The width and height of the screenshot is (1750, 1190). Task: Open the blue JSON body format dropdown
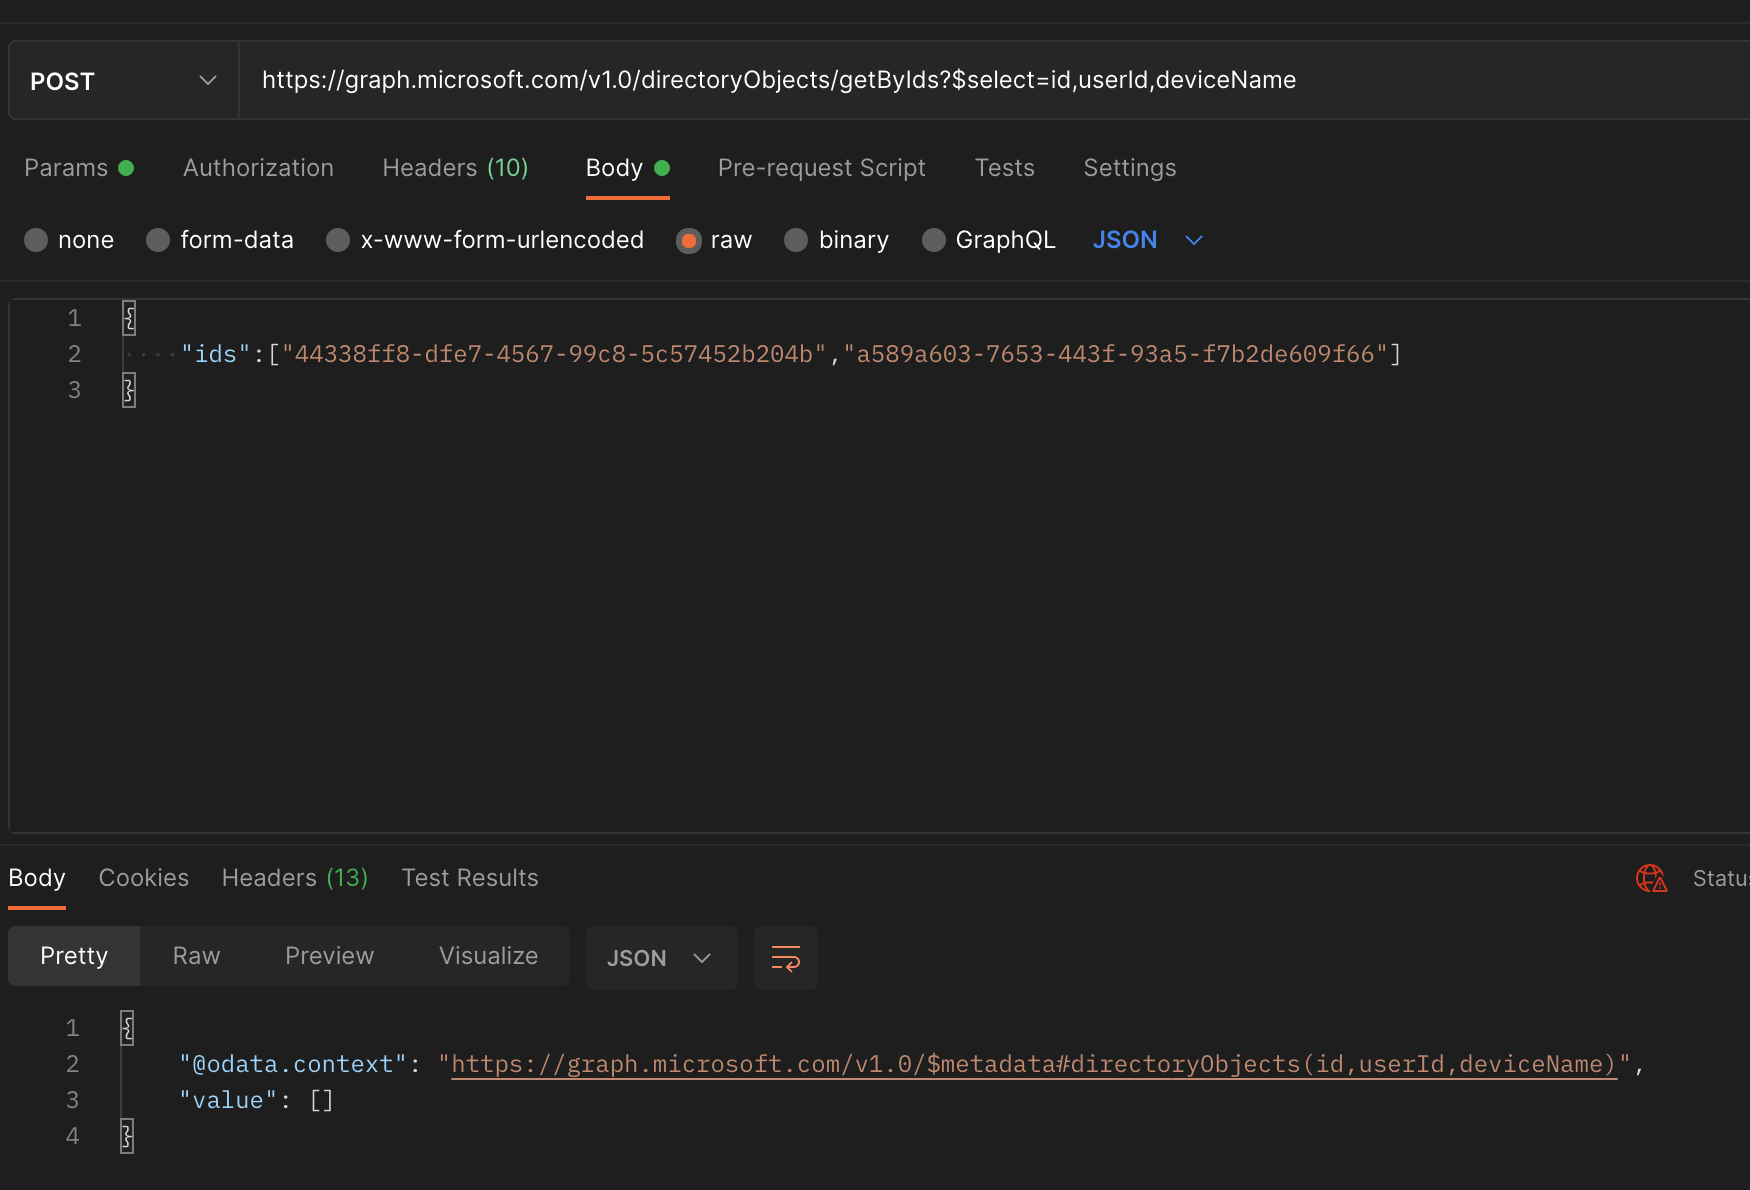[1147, 240]
